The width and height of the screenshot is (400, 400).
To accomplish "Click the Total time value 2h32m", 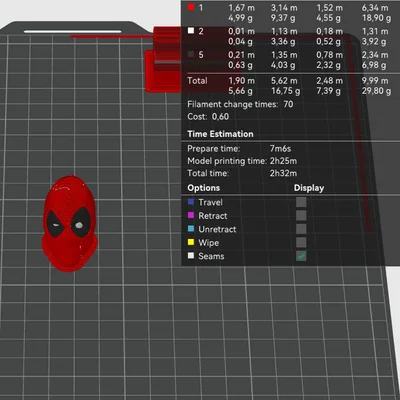I will 283,173.
